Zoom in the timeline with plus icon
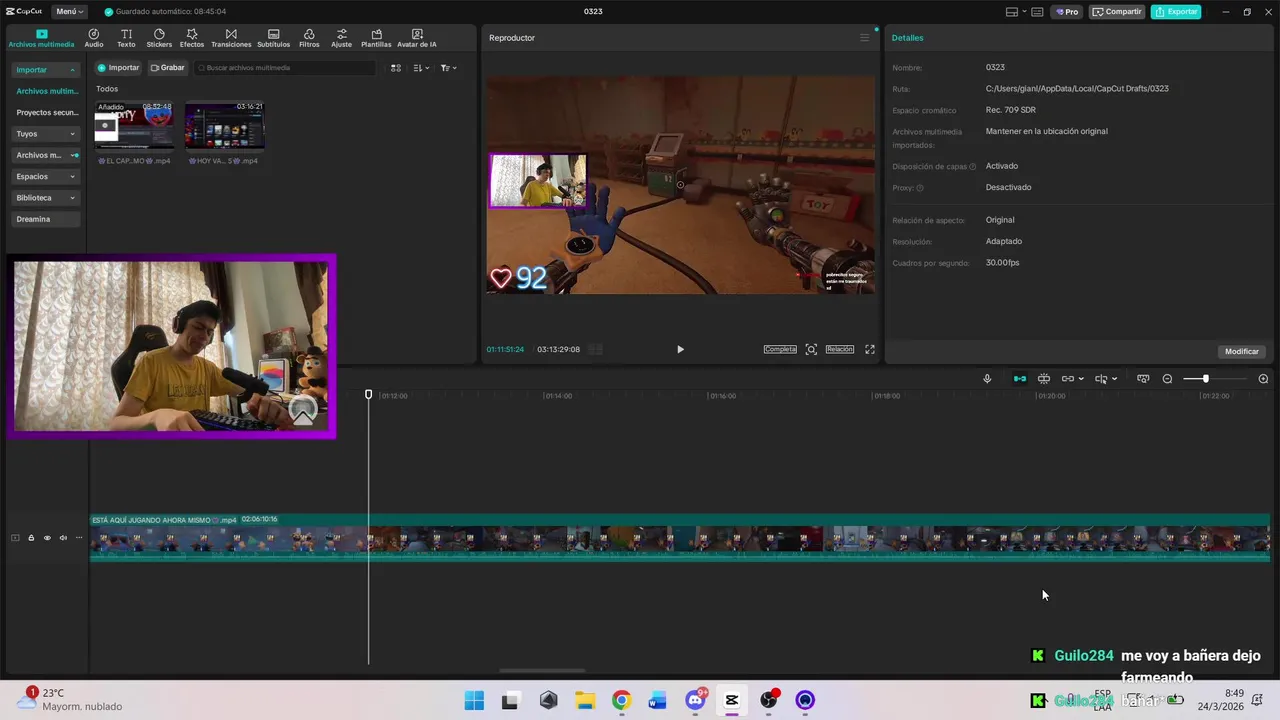Viewport: 1280px width, 720px height. (x=1263, y=379)
